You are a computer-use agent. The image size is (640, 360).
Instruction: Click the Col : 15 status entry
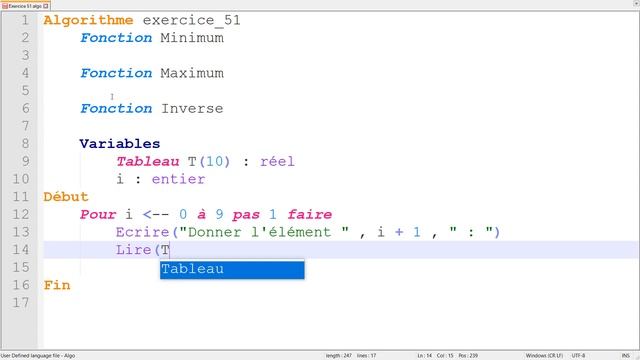click(x=445, y=356)
